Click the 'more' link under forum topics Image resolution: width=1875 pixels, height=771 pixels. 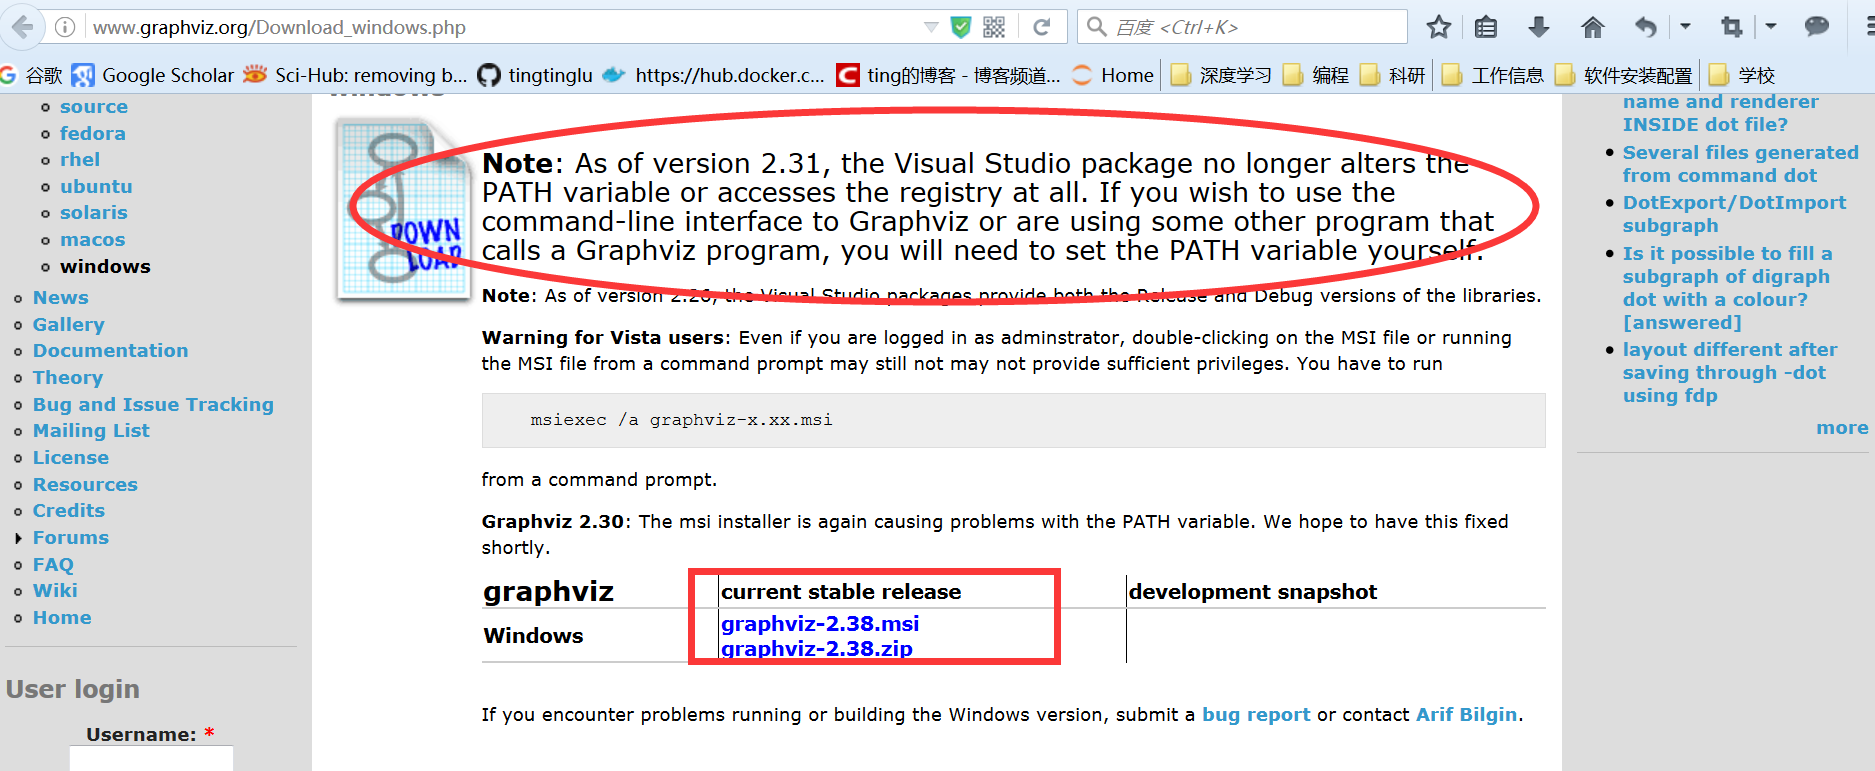(x=1842, y=428)
